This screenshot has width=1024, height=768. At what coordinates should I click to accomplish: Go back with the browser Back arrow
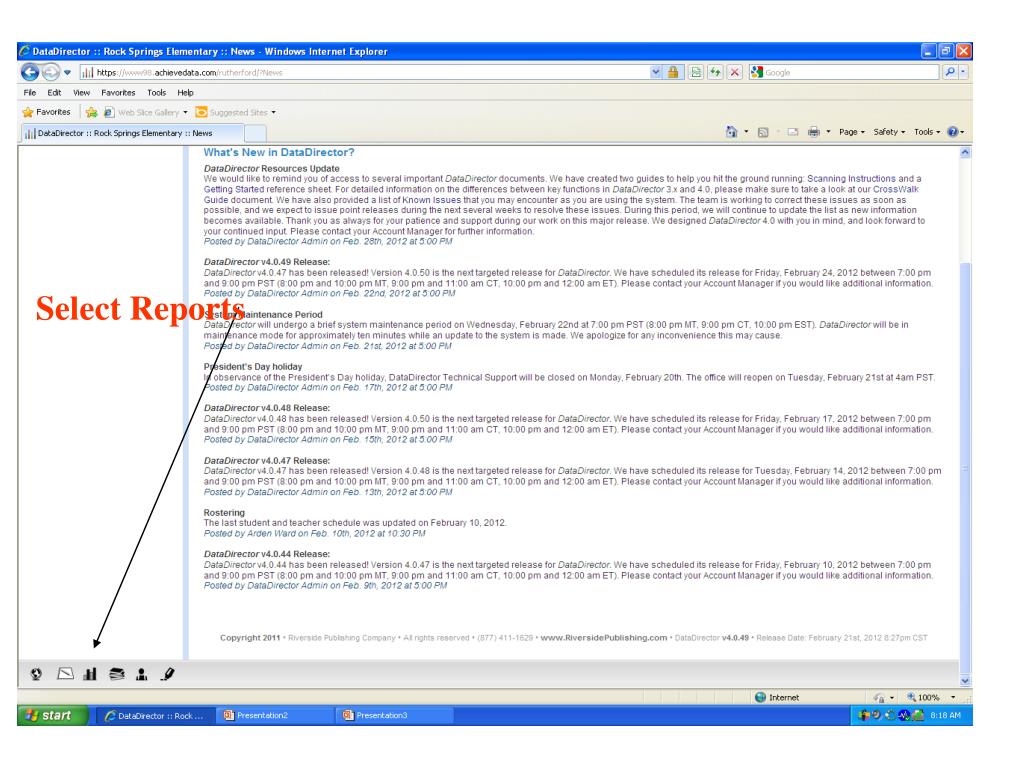click(30, 72)
